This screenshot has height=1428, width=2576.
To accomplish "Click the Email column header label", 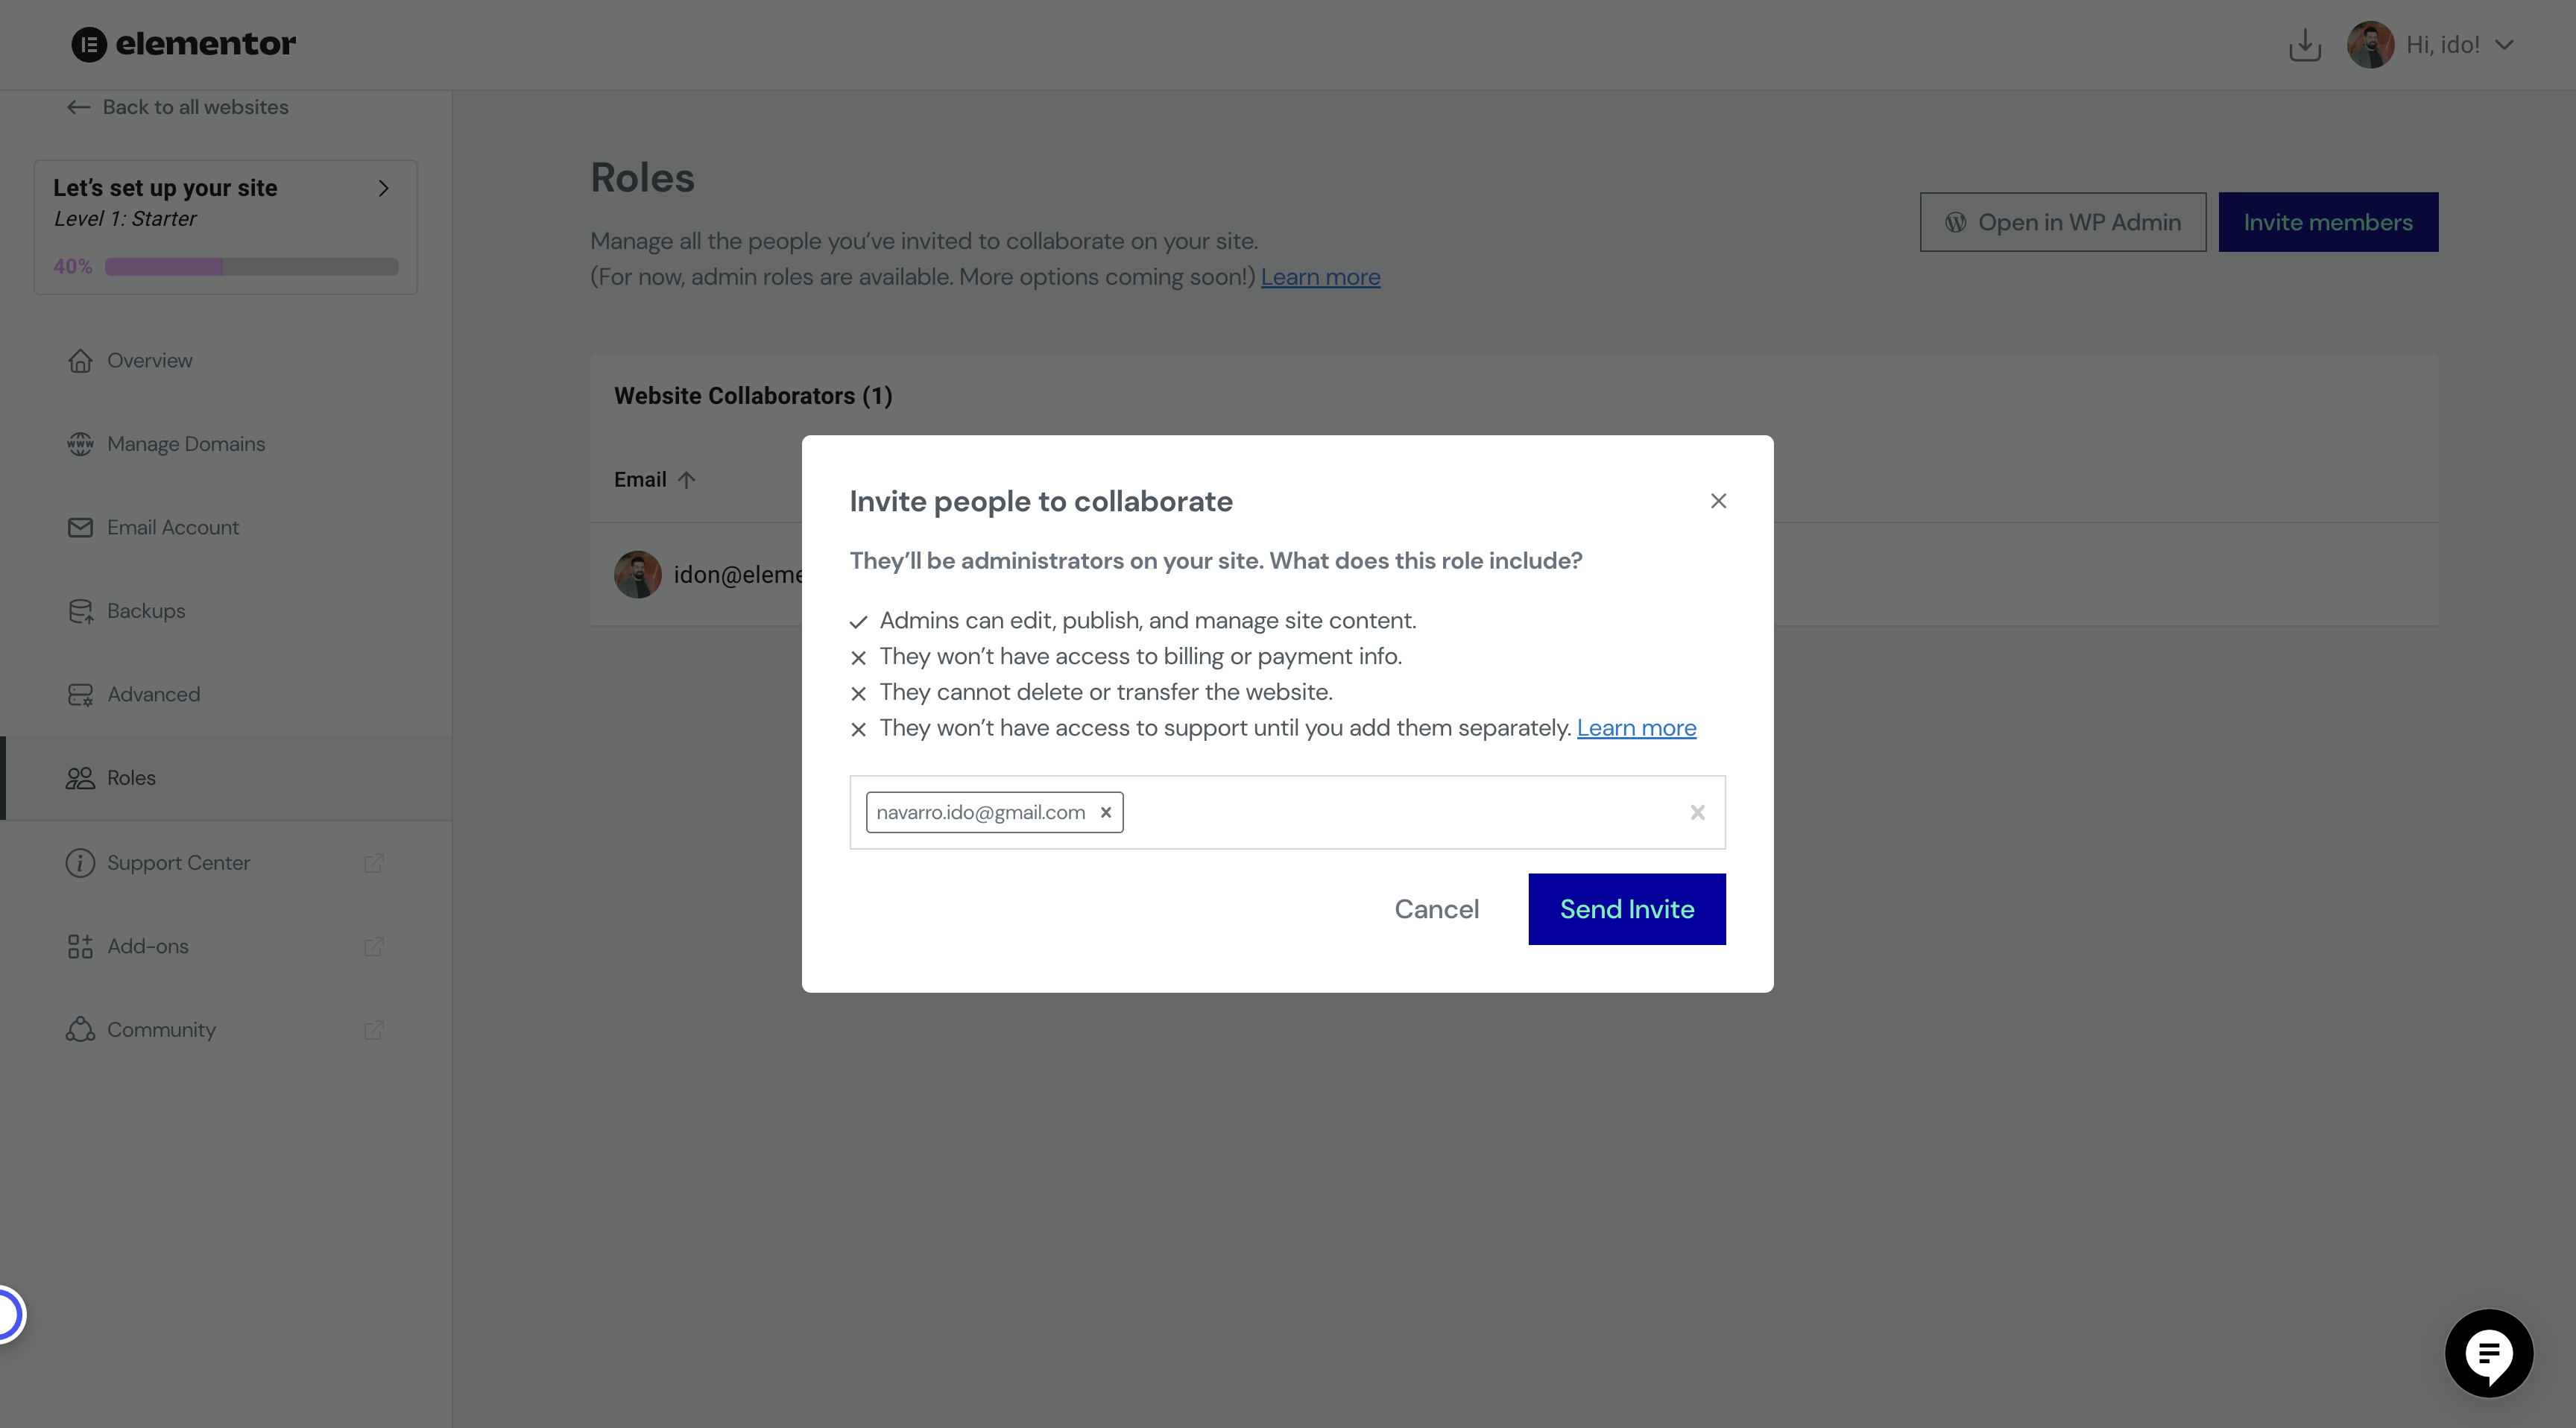I will (640, 480).
